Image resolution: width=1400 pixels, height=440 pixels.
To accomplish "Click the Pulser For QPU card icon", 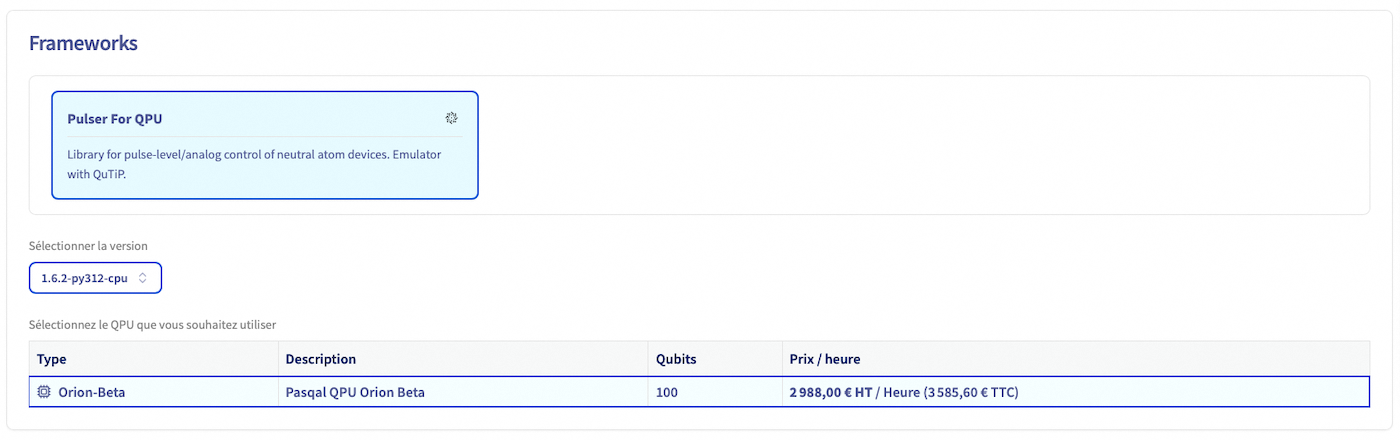I will (451, 118).
